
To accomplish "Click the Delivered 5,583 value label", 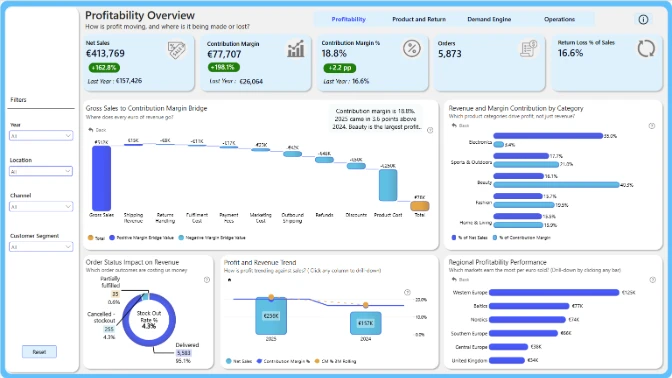I will pyautogui.click(x=183, y=353).
